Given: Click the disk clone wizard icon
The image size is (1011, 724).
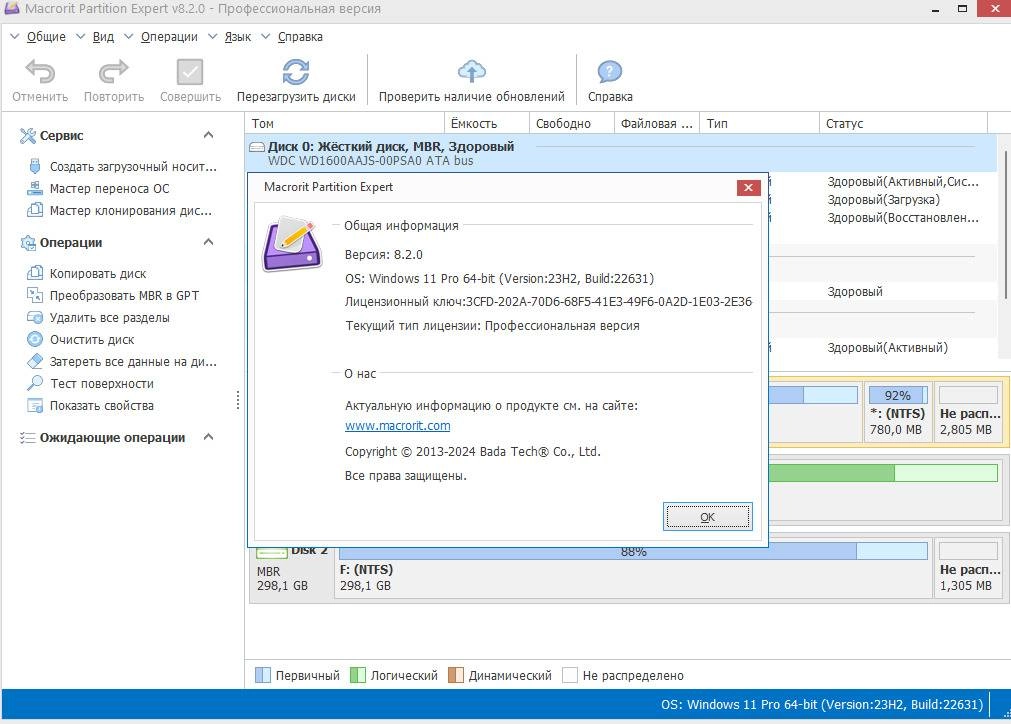Looking at the screenshot, I should [x=35, y=210].
